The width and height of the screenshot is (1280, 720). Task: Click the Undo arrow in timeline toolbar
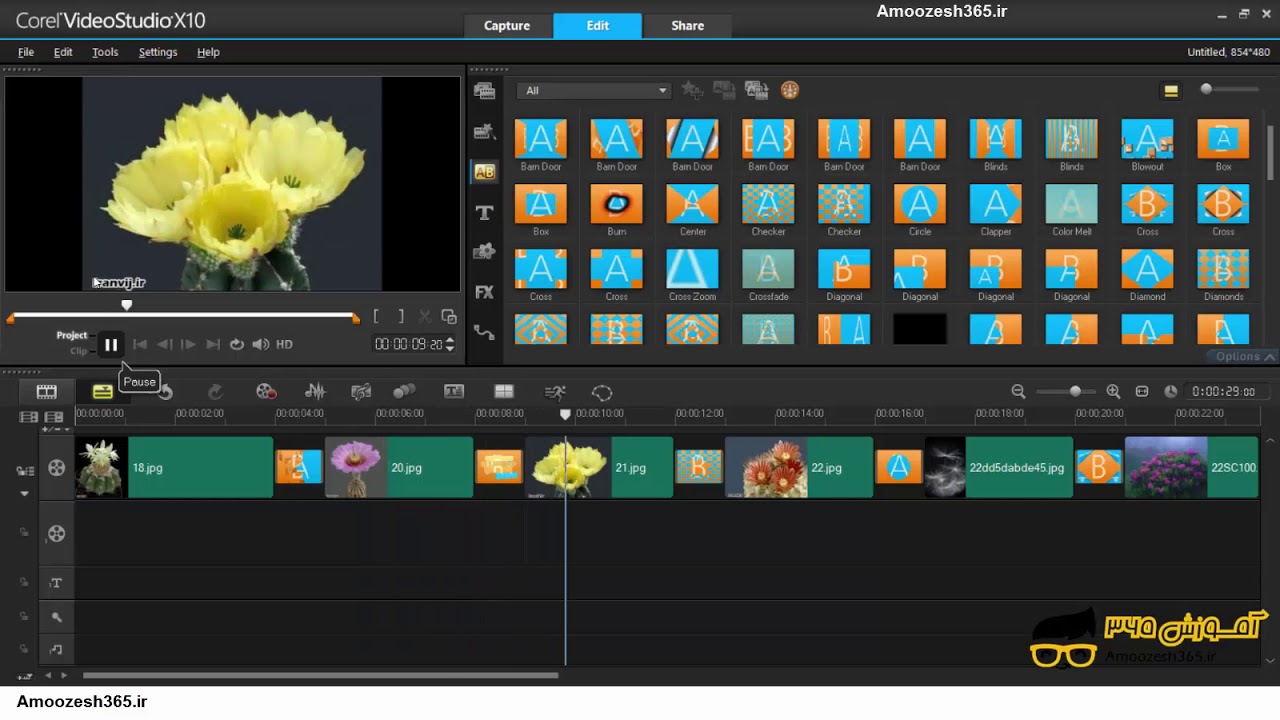[166, 392]
